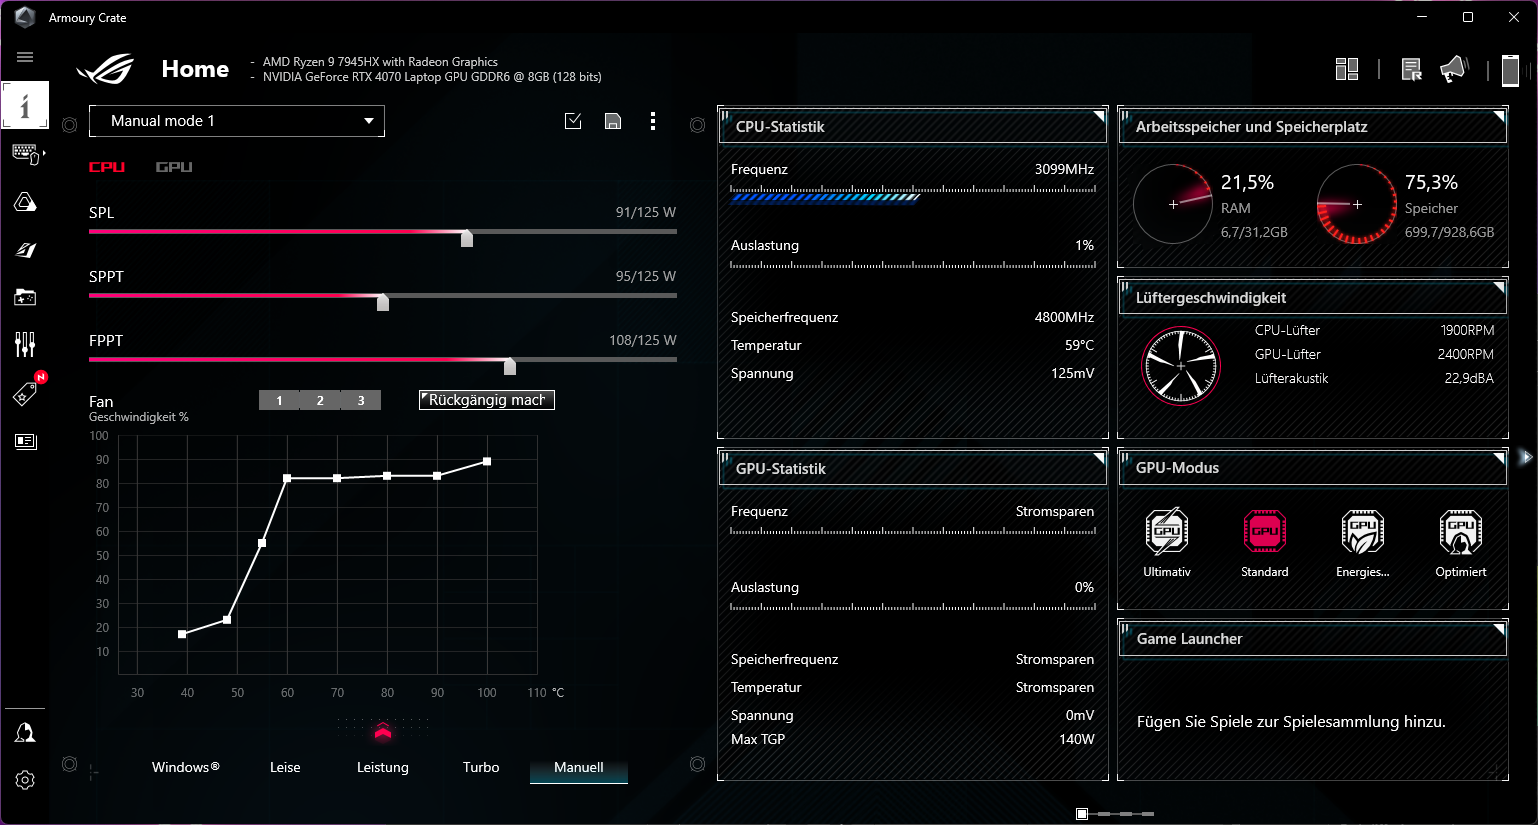Switch to the GPU tab

pyautogui.click(x=174, y=167)
